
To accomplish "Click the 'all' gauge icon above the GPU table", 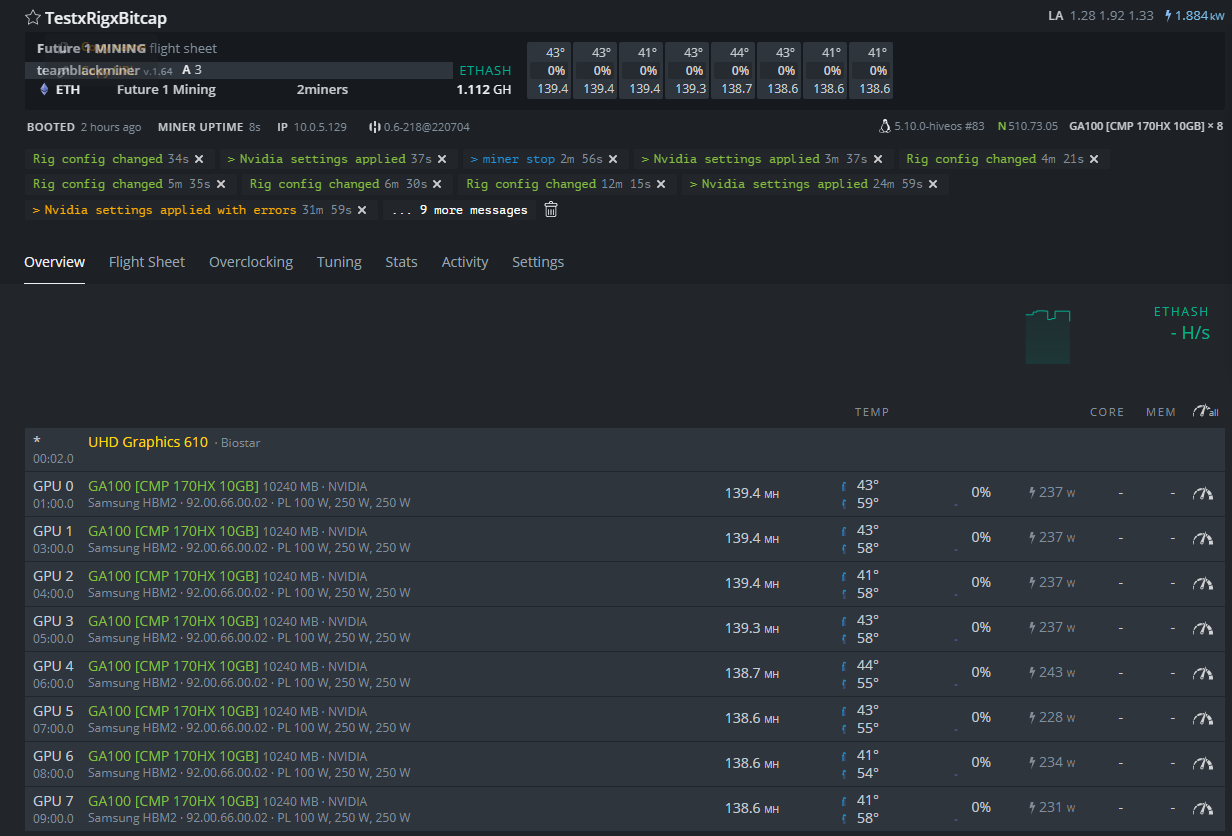I will (x=1204, y=411).
